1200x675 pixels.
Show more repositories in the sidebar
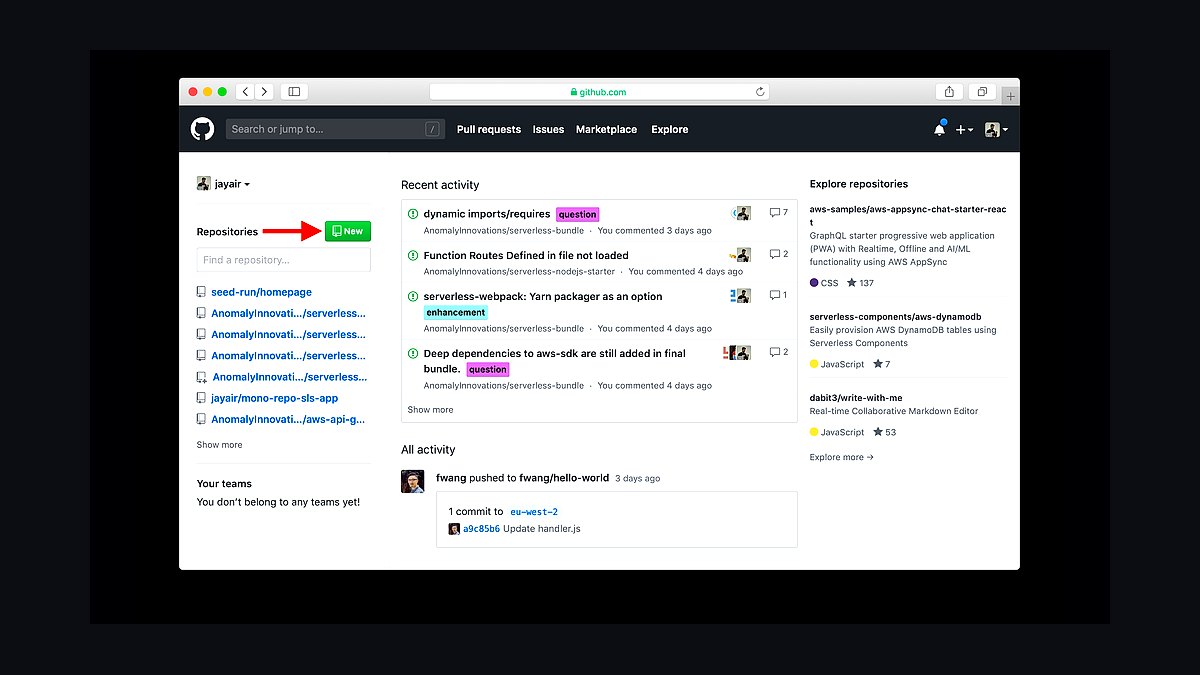[219, 445]
